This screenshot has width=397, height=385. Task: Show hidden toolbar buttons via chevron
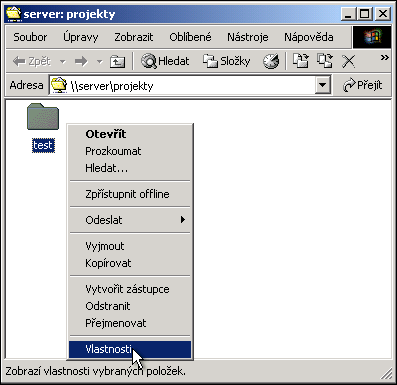pyautogui.click(x=385, y=58)
